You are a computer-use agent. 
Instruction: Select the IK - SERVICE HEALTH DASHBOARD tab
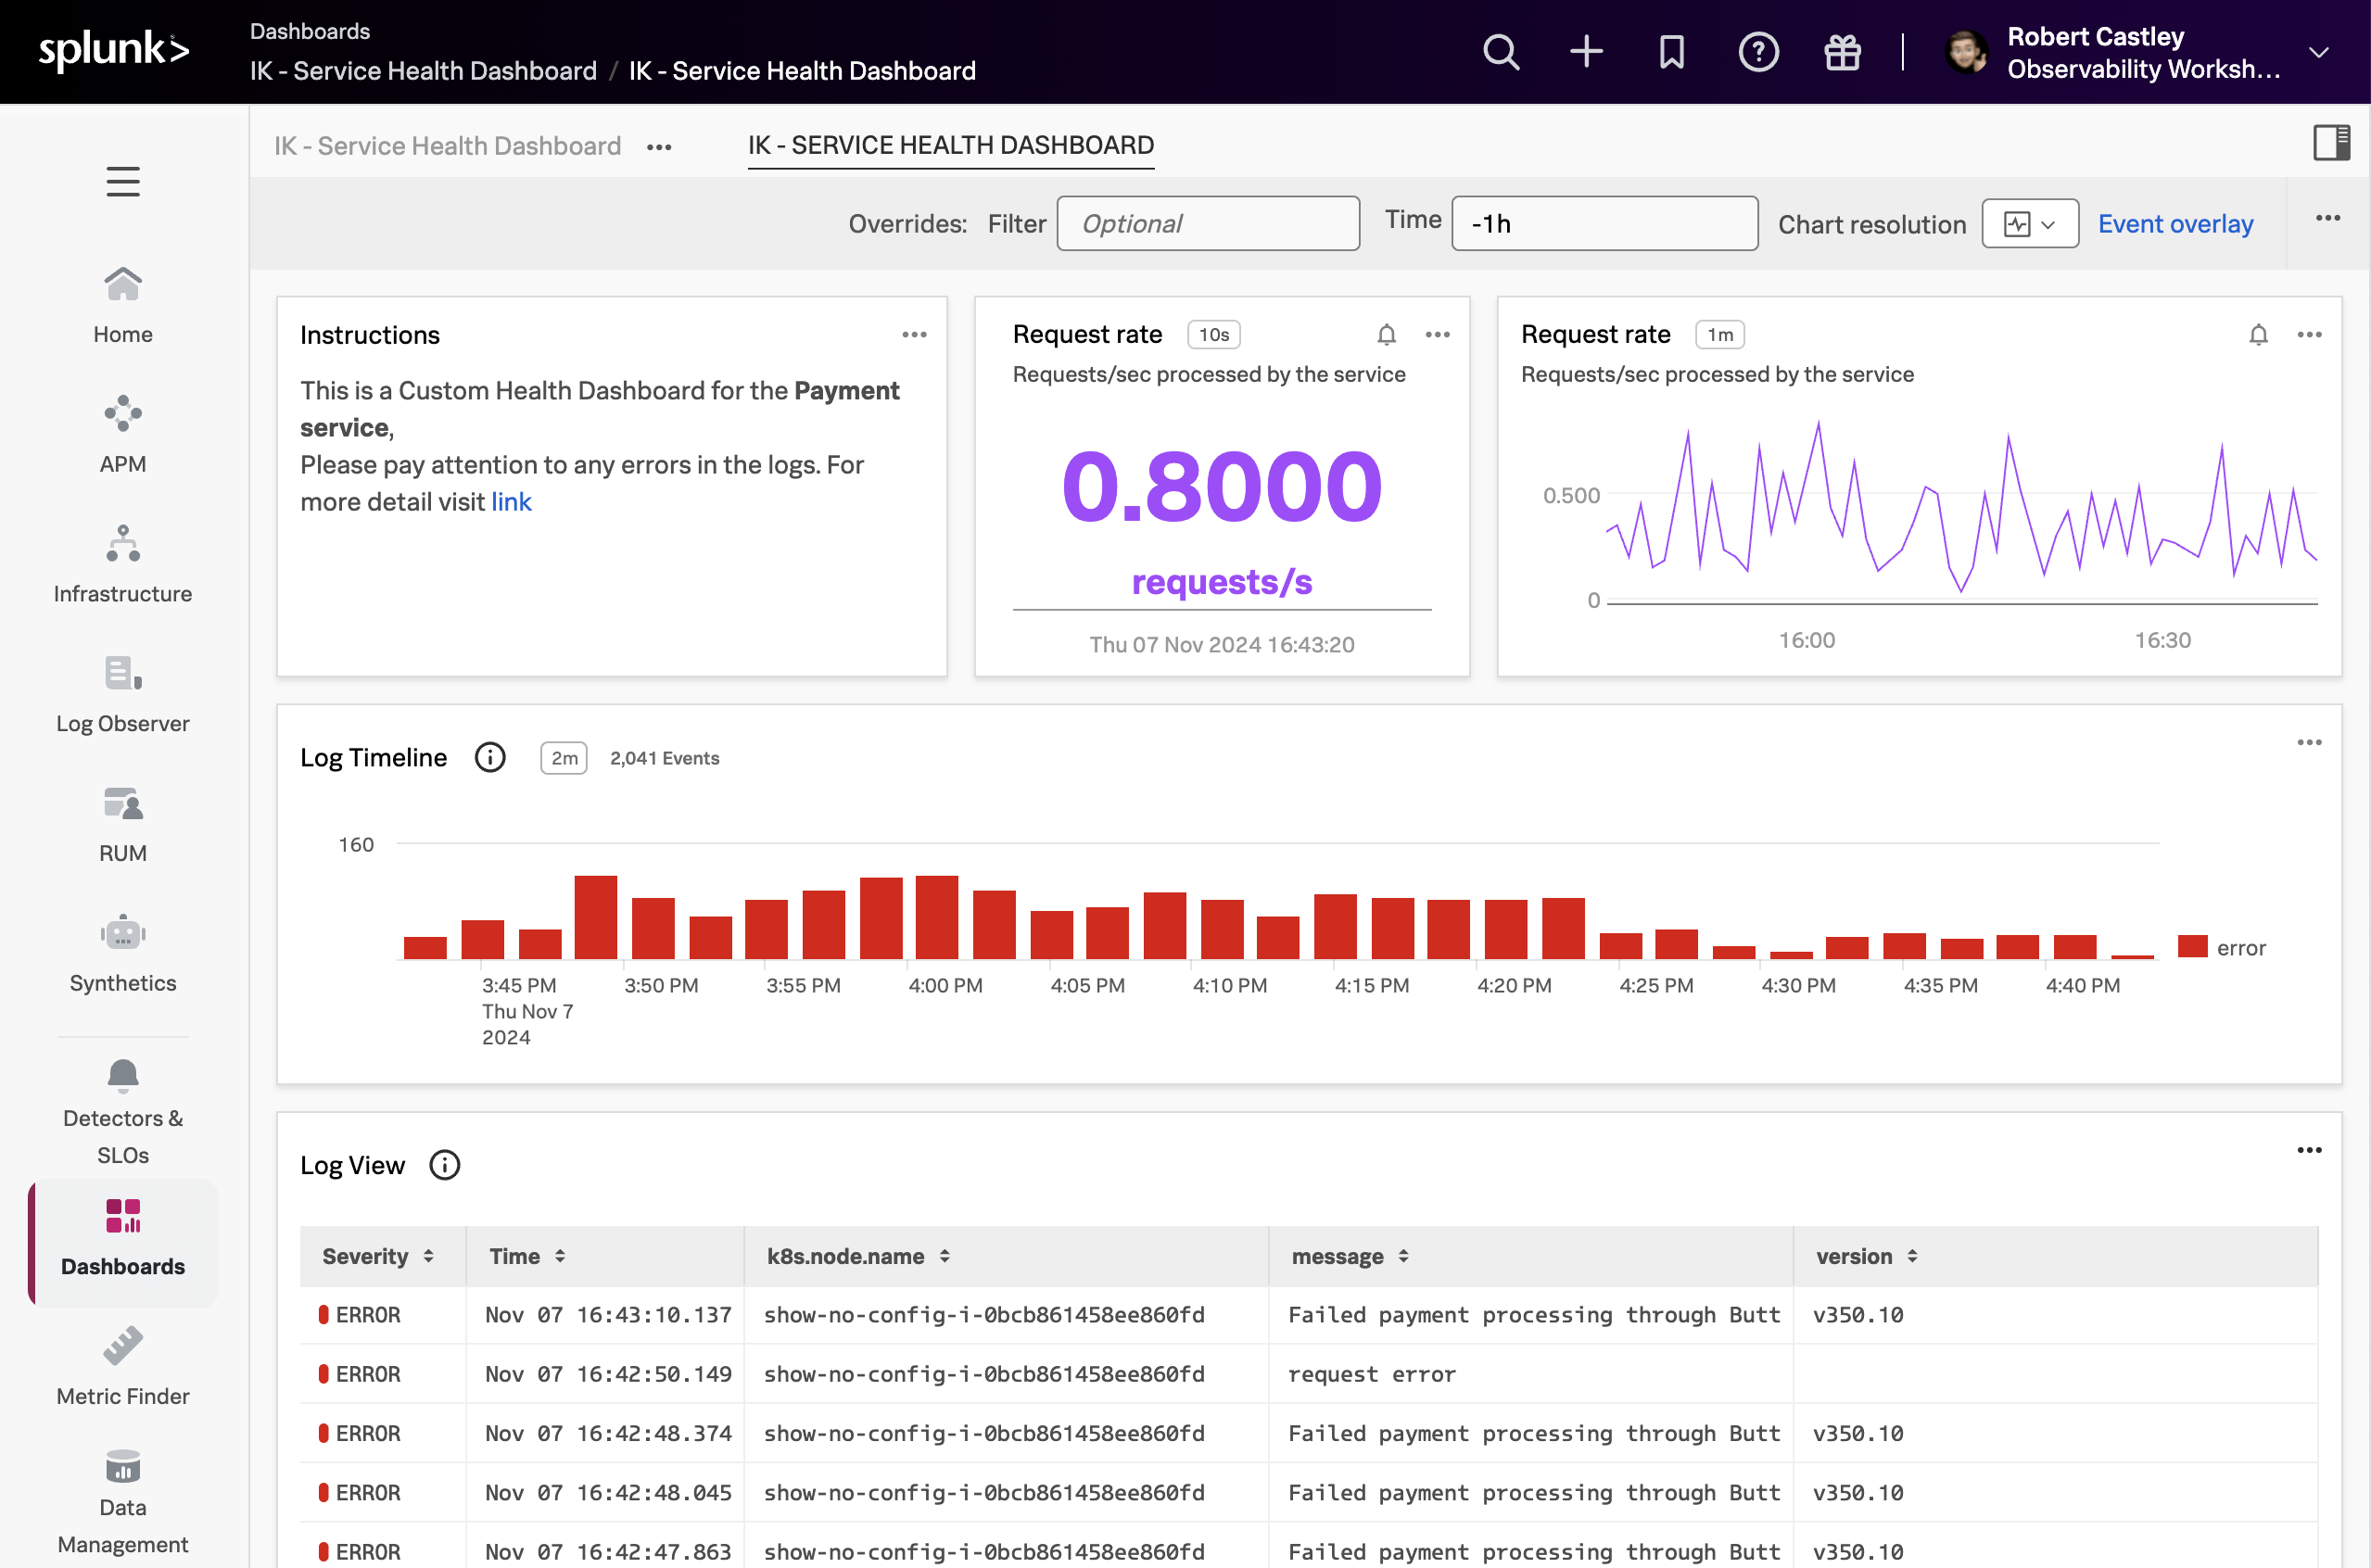pos(950,146)
